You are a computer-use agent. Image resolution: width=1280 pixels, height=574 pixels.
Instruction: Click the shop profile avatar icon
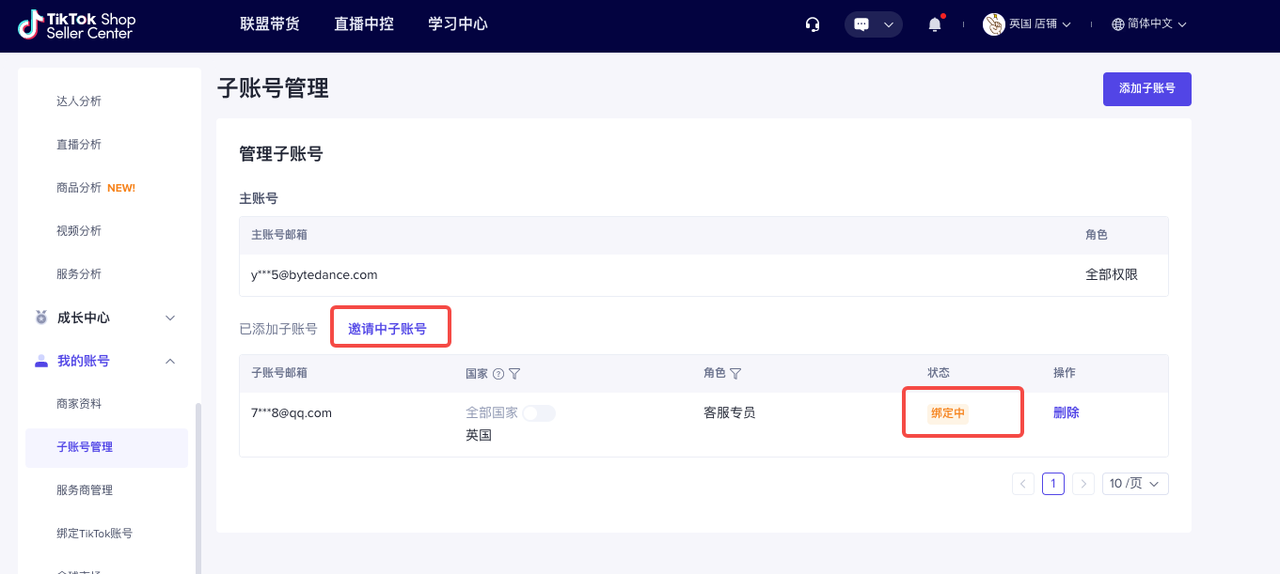993,25
